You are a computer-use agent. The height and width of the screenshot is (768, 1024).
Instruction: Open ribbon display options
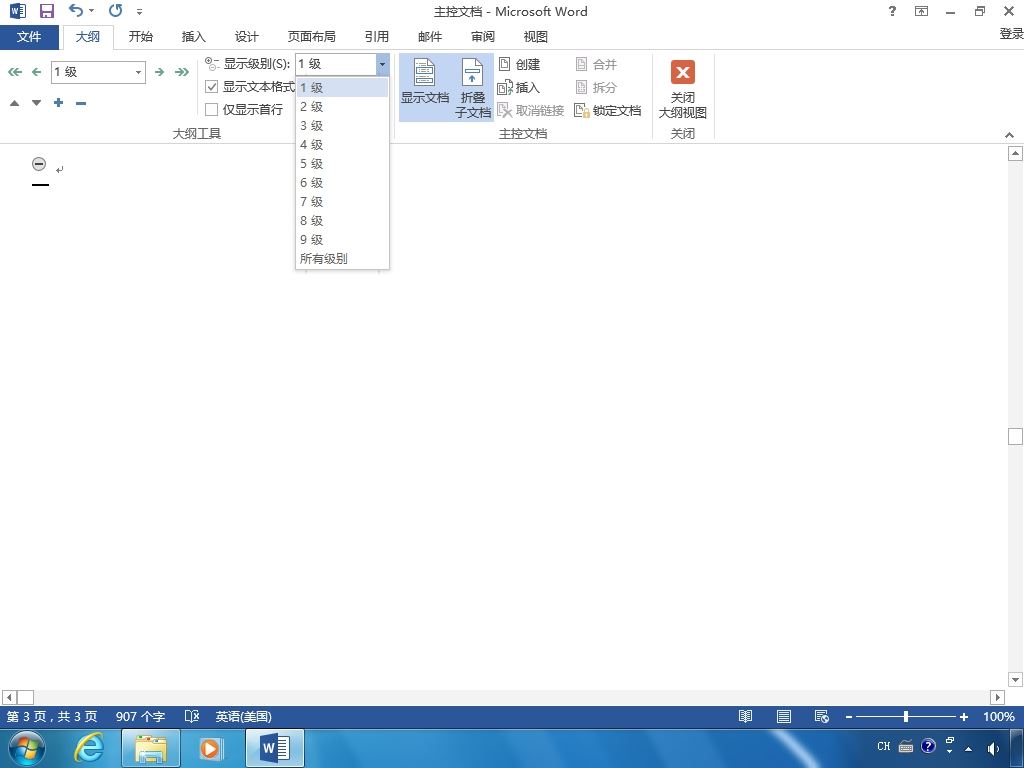[921, 11]
